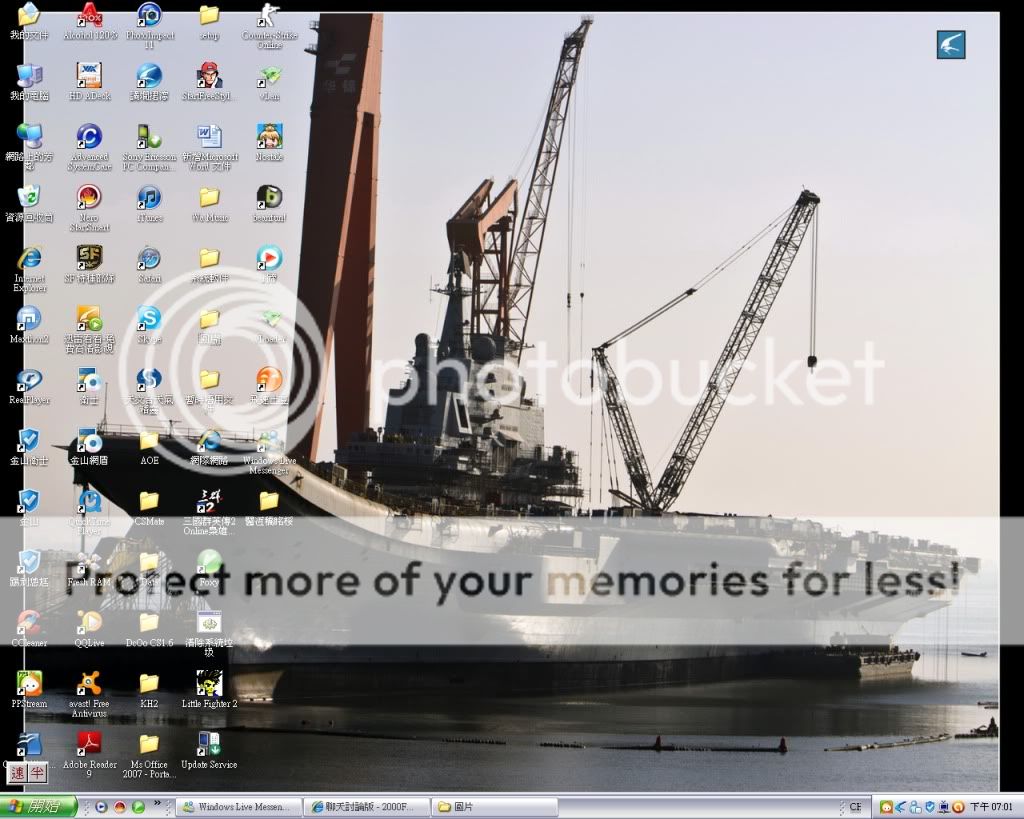Viewport: 1024px width, 819px height.
Task: Switch to the 聊天討論版 browser taskbar window
Action: (368, 807)
